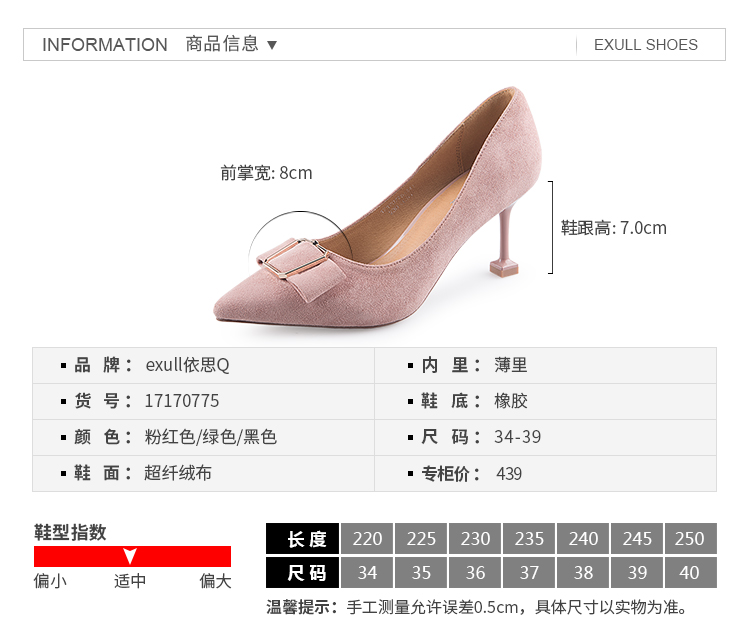Click the heel height bracket line
The height and width of the screenshot is (642, 750).
click(551, 227)
